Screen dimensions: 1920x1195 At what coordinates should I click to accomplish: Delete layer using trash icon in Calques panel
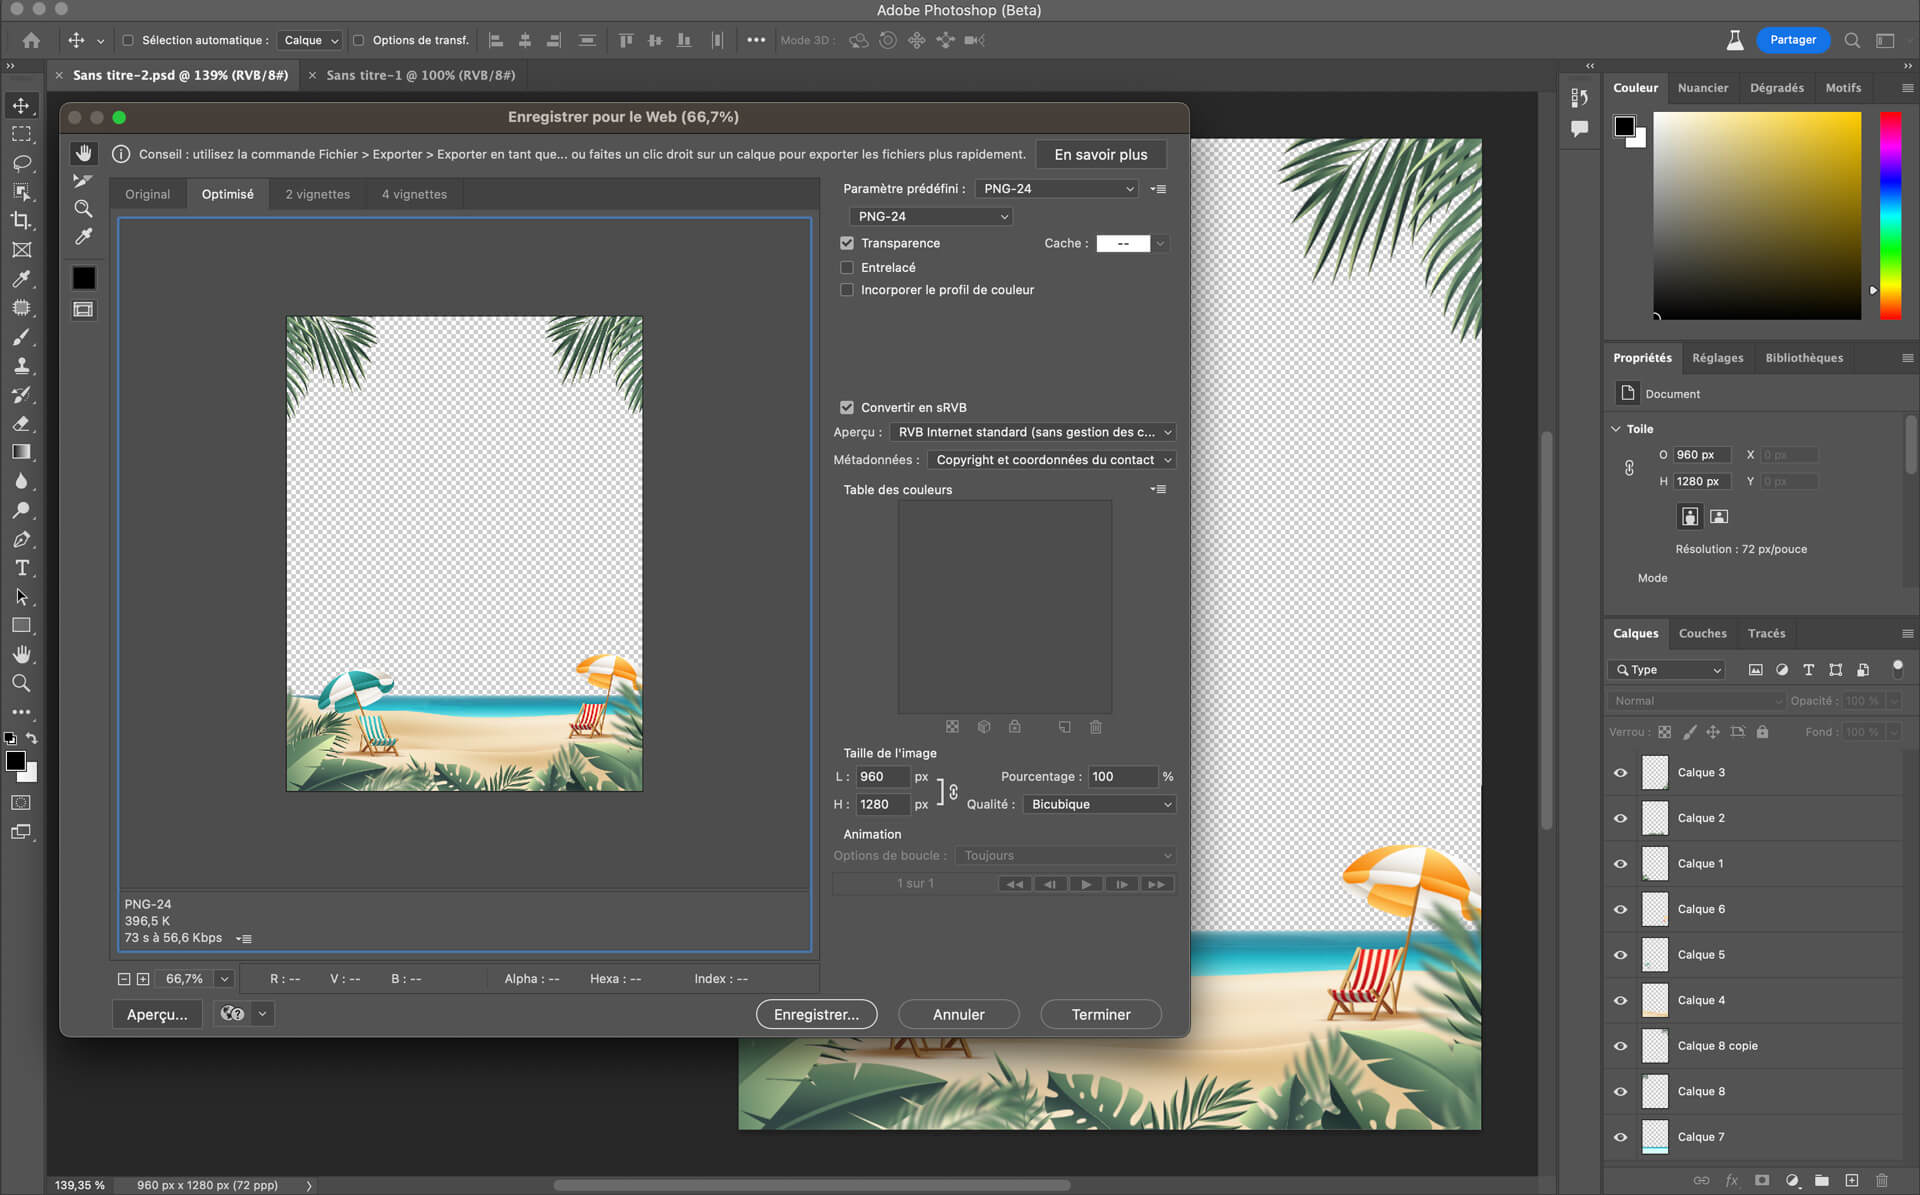tap(1882, 1181)
